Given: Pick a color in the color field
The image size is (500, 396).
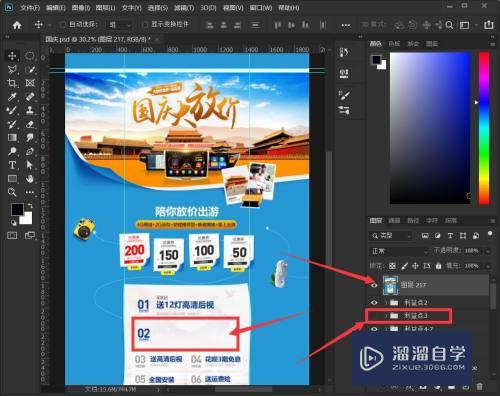Looking at the screenshot, I should (430, 128).
